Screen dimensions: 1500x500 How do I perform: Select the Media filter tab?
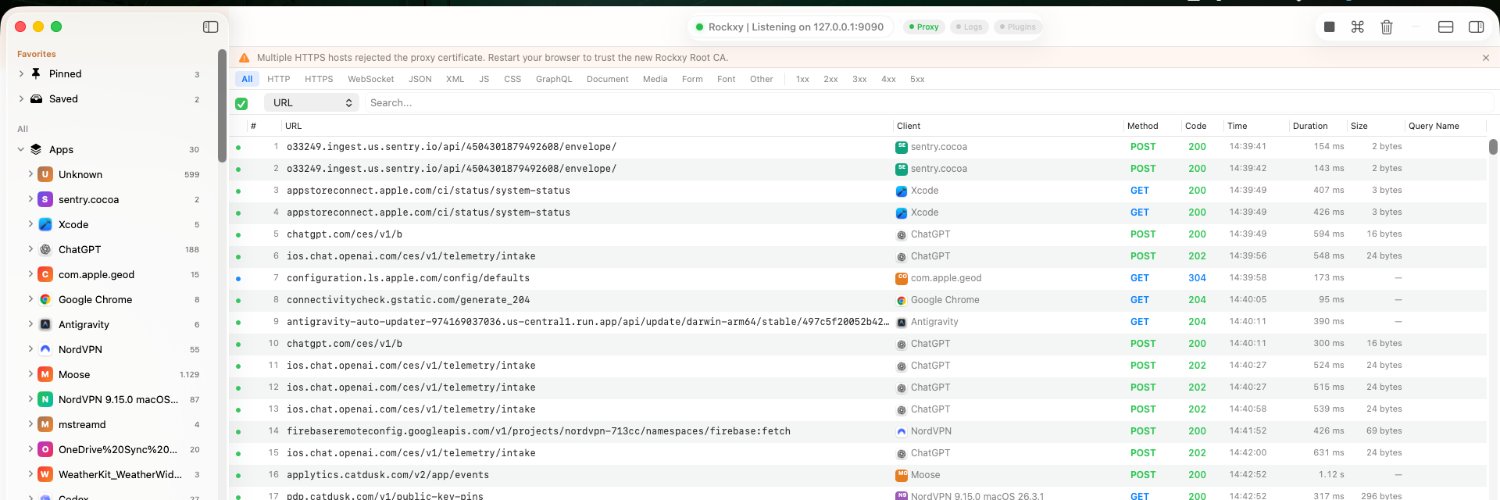coord(655,79)
